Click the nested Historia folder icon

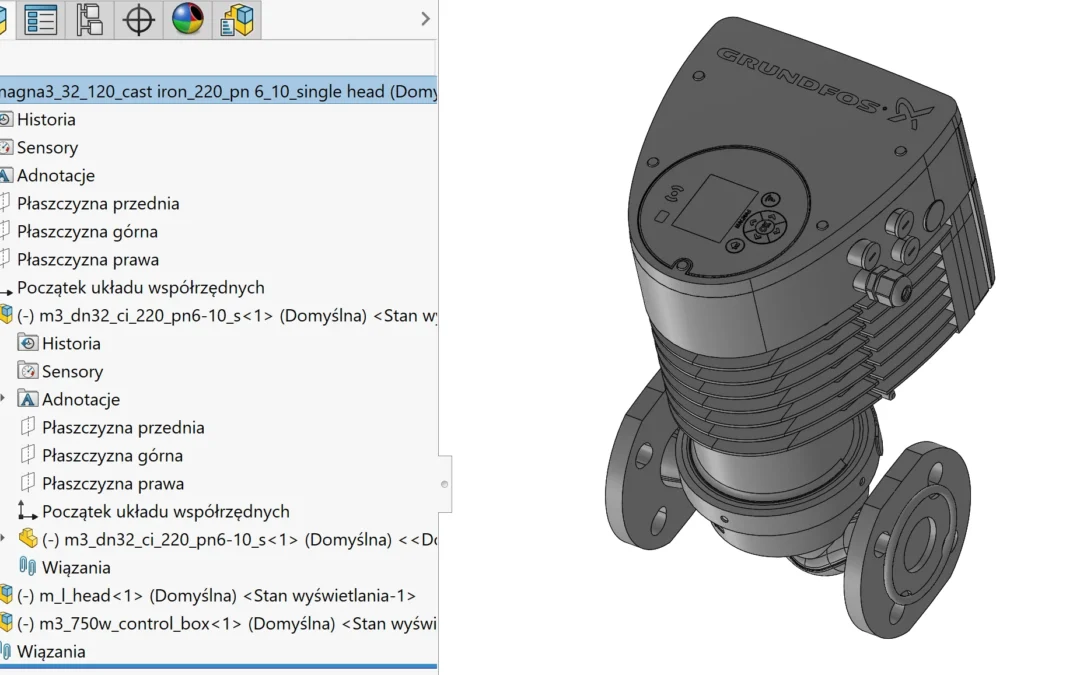28,343
